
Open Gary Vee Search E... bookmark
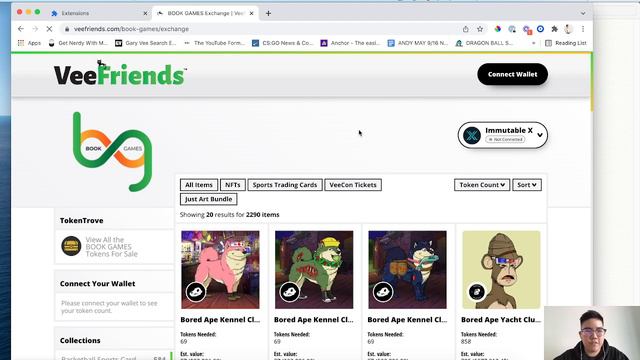pyautogui.click(x=146, y=43)
